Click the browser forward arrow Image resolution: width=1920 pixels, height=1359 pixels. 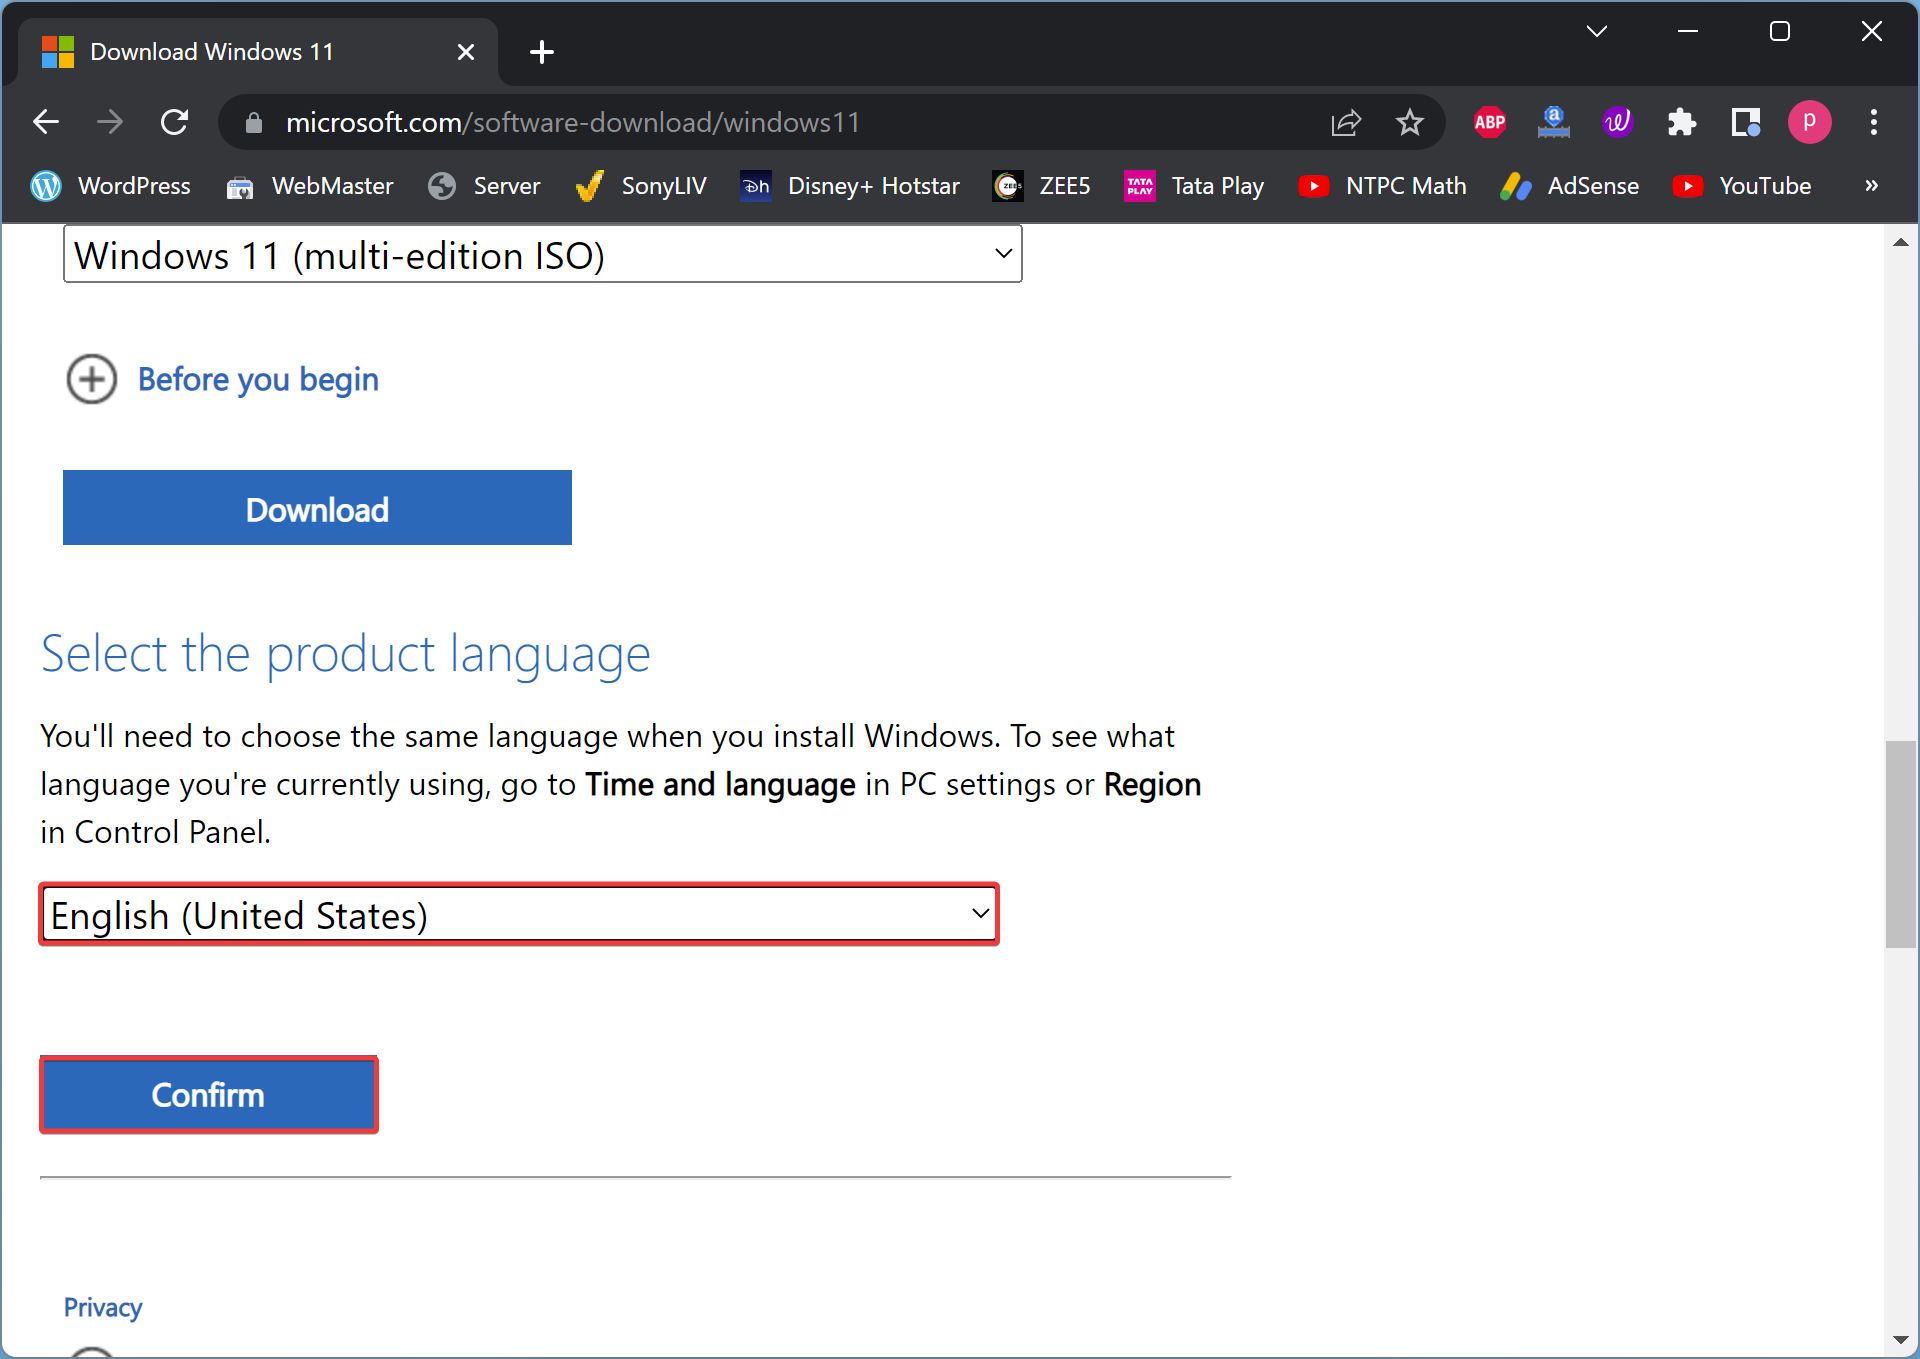click(110, 122)
